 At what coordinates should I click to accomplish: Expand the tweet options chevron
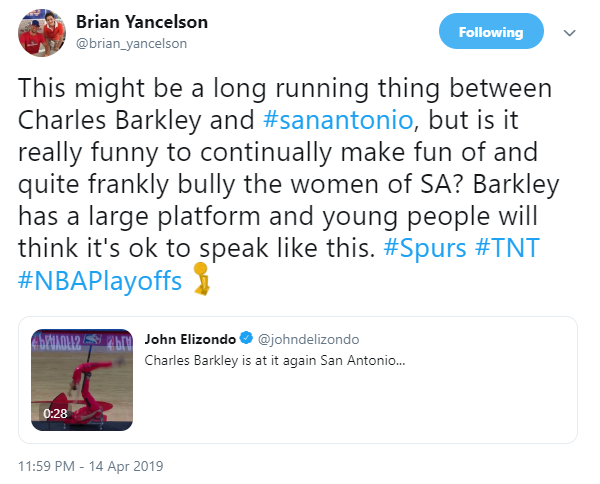coord(570,32)
